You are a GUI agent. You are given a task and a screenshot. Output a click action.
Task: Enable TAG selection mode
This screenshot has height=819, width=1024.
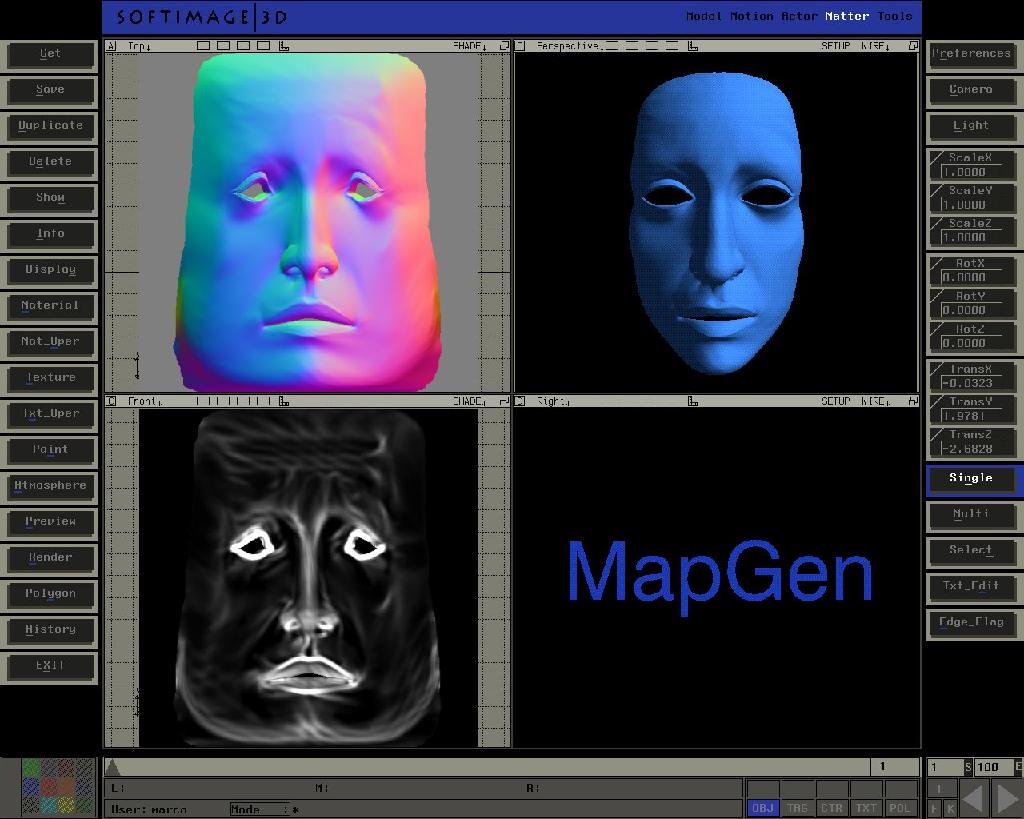click(797, 808)
